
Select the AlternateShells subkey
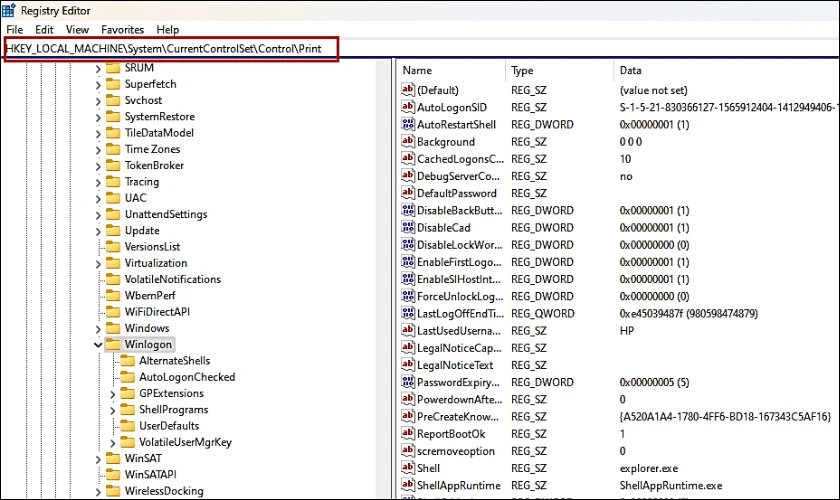[x=175, y=361]
